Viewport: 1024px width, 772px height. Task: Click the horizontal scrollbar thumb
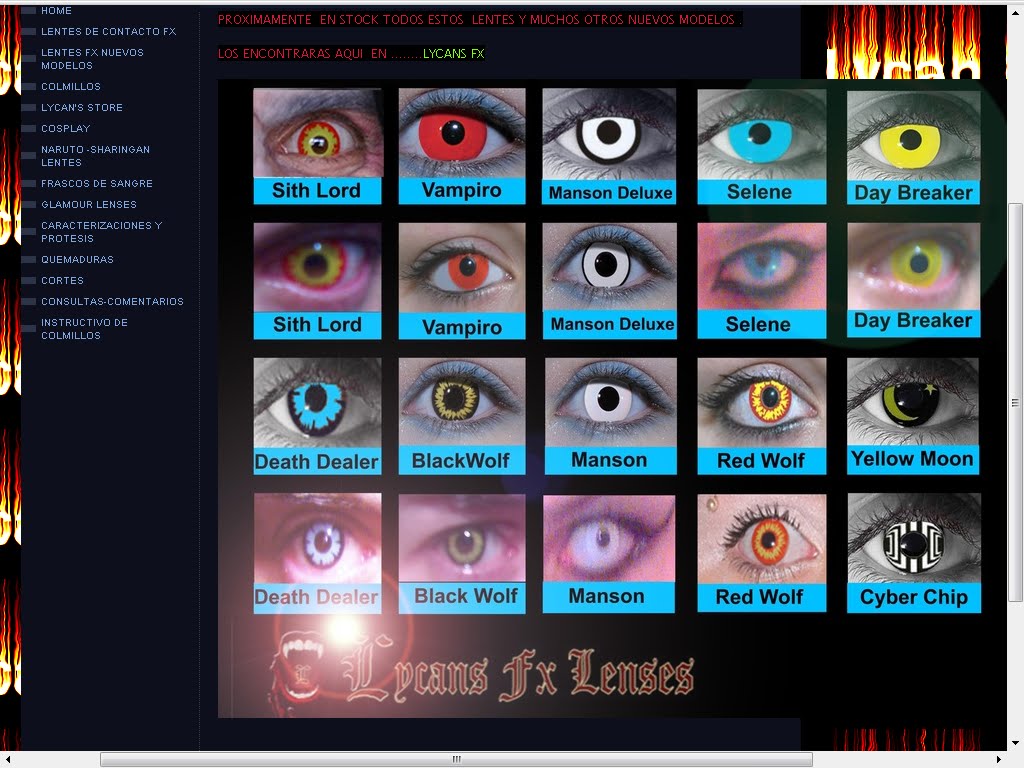pos(456,759)
